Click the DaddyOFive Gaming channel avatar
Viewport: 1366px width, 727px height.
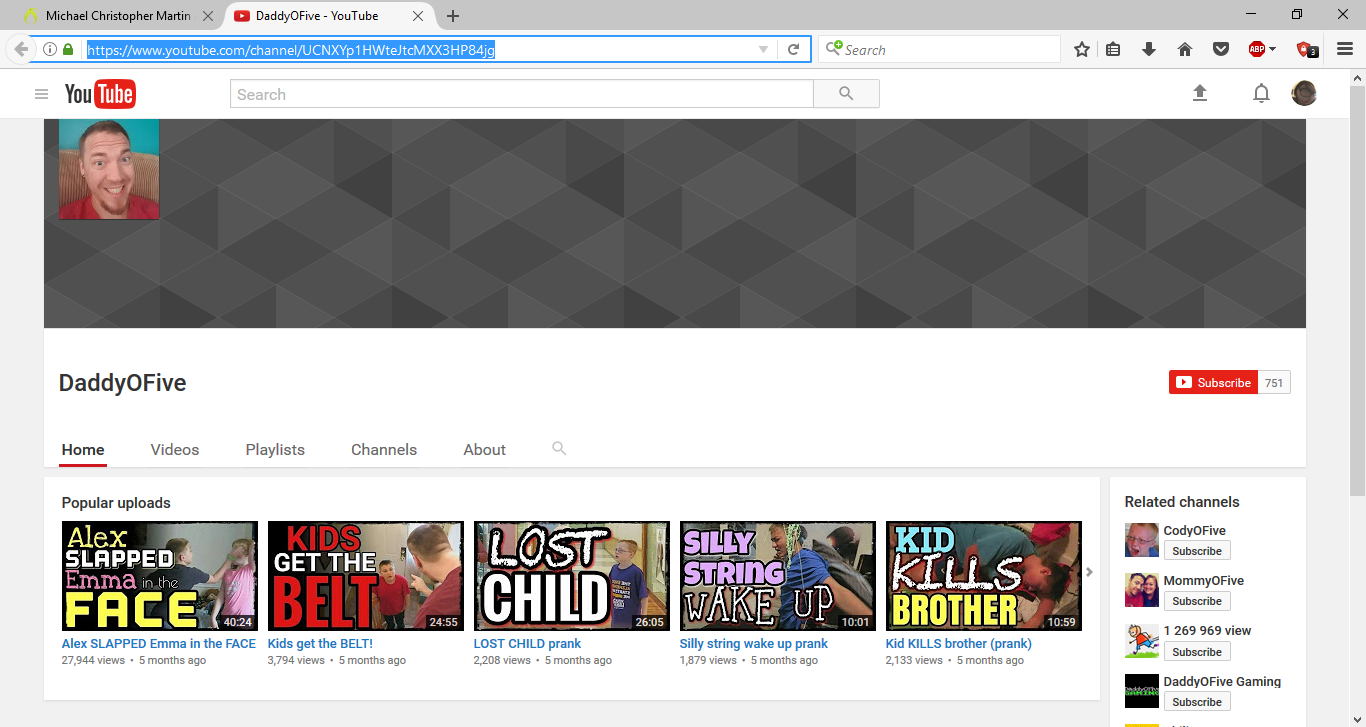click(1142, 691)
